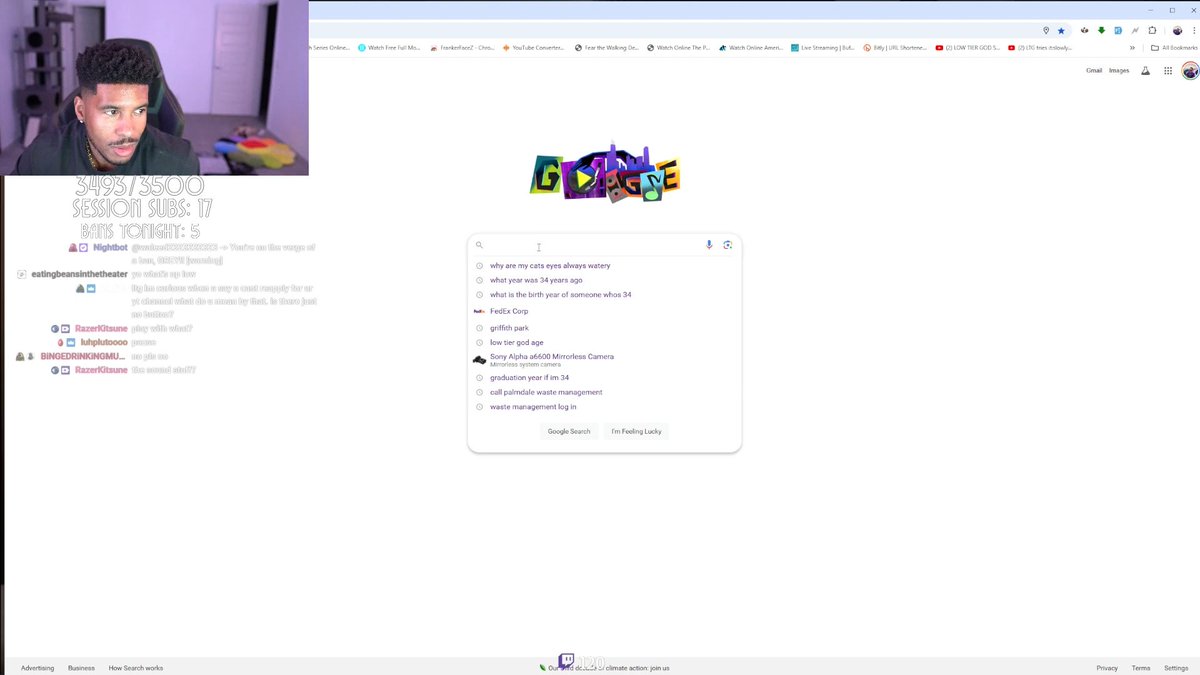Image resolution: width=1200 pixels, height=675 pixels.
Task: Open the How Search works footer link
Action: pyautogui.click(x=136, y=668)
